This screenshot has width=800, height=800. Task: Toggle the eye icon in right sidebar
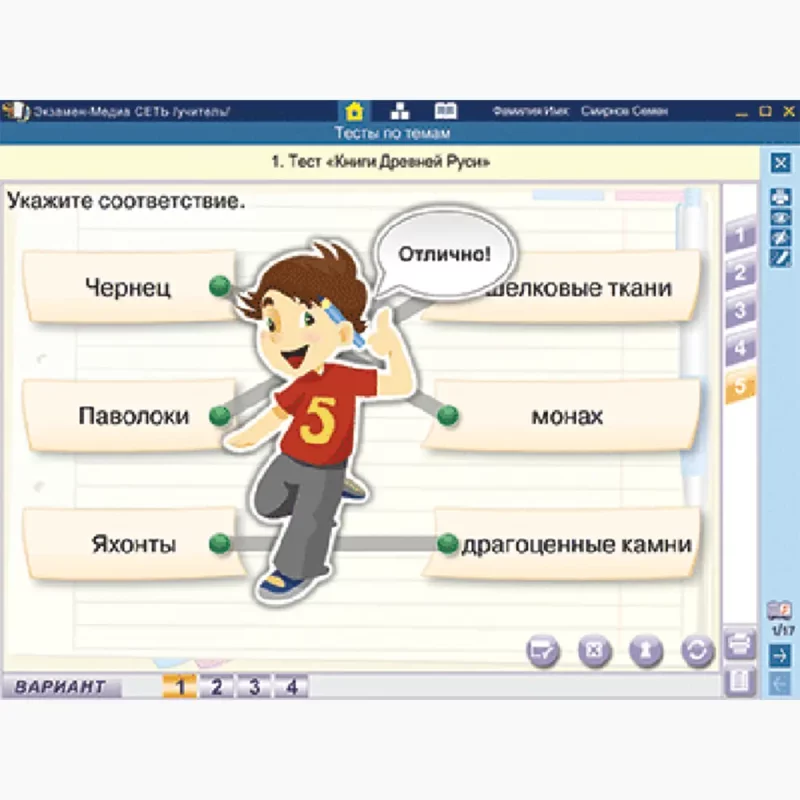click(x=780, y=218)
